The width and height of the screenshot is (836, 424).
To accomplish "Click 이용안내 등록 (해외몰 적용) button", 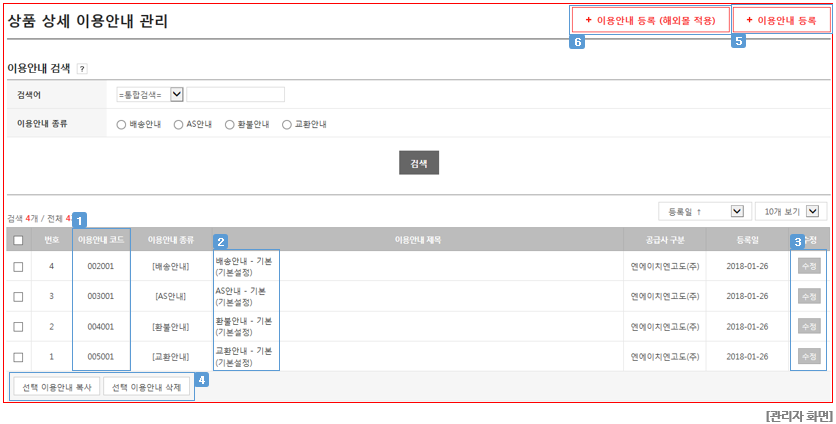I will (x=650, y=20).
